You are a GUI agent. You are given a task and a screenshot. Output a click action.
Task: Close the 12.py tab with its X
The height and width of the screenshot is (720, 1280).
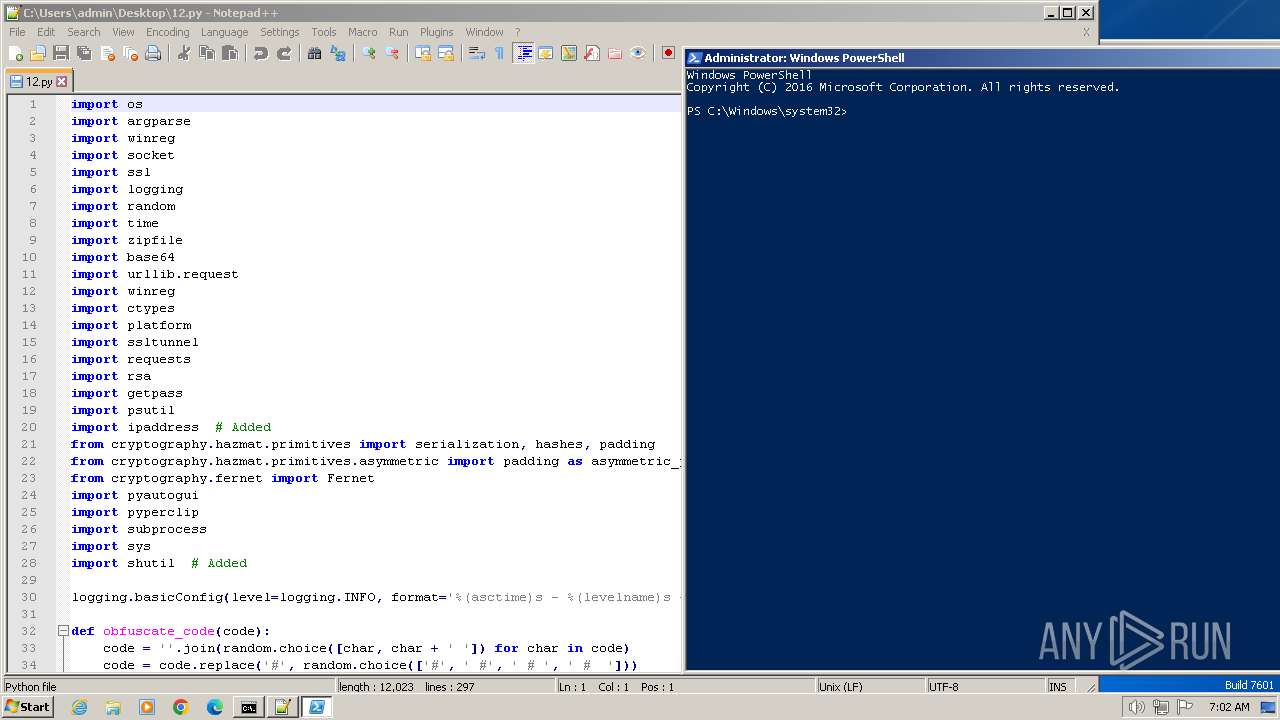[62, 82]
